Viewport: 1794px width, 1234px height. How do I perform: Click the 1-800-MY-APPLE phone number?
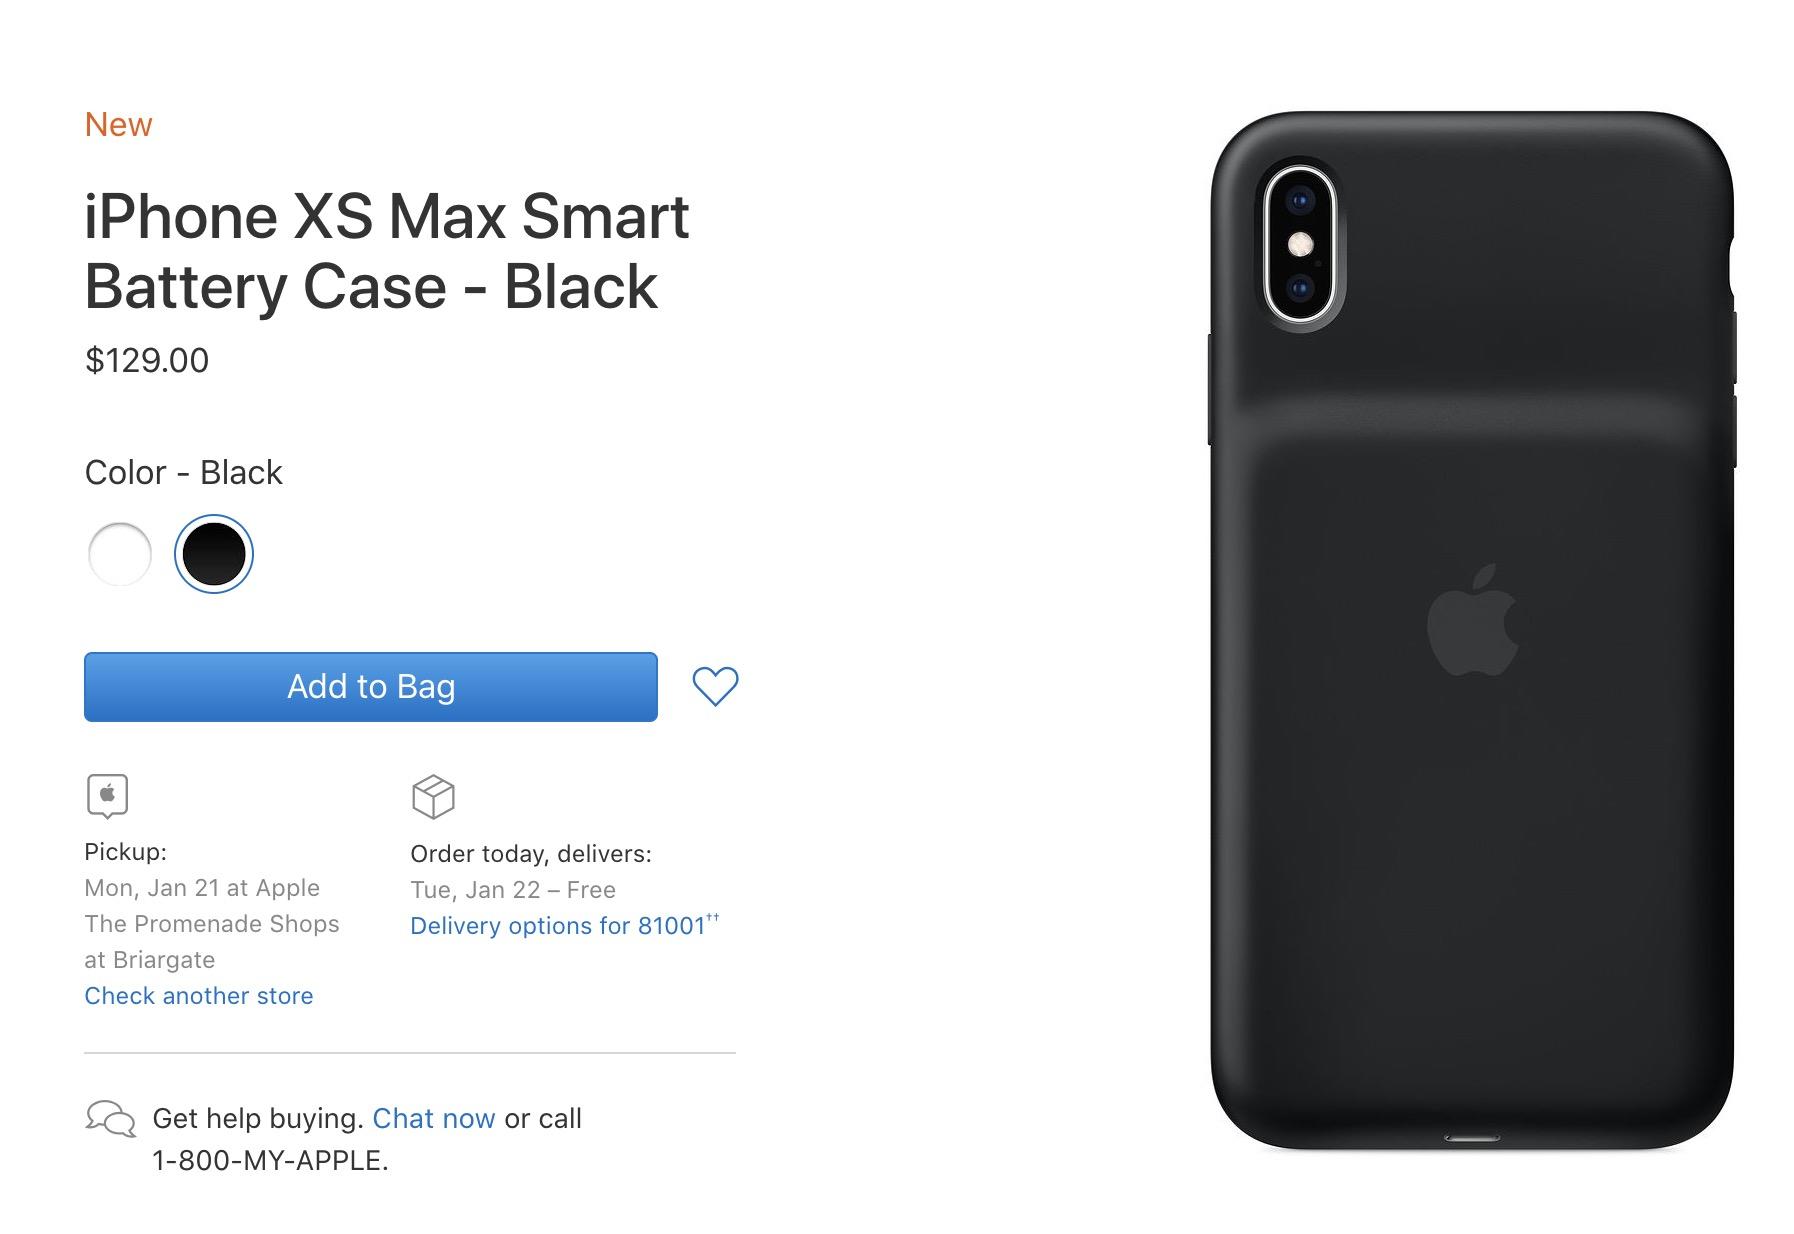[x=270, y=1160]
